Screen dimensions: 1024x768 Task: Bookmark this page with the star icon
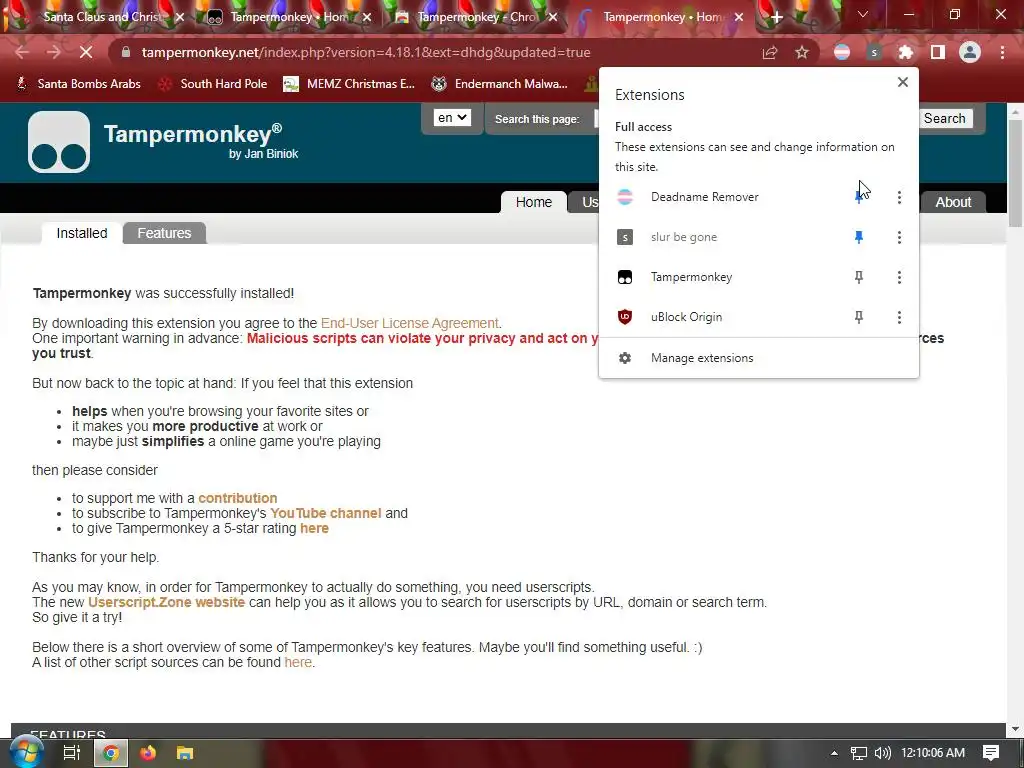coord(802,52)
